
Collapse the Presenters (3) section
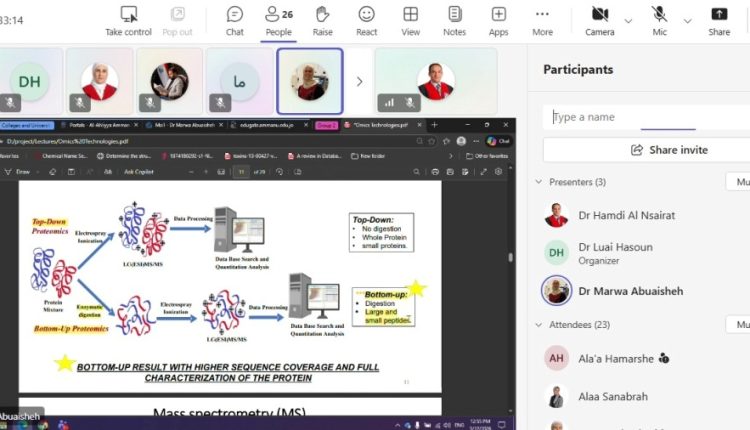click(x=540, y=182)
